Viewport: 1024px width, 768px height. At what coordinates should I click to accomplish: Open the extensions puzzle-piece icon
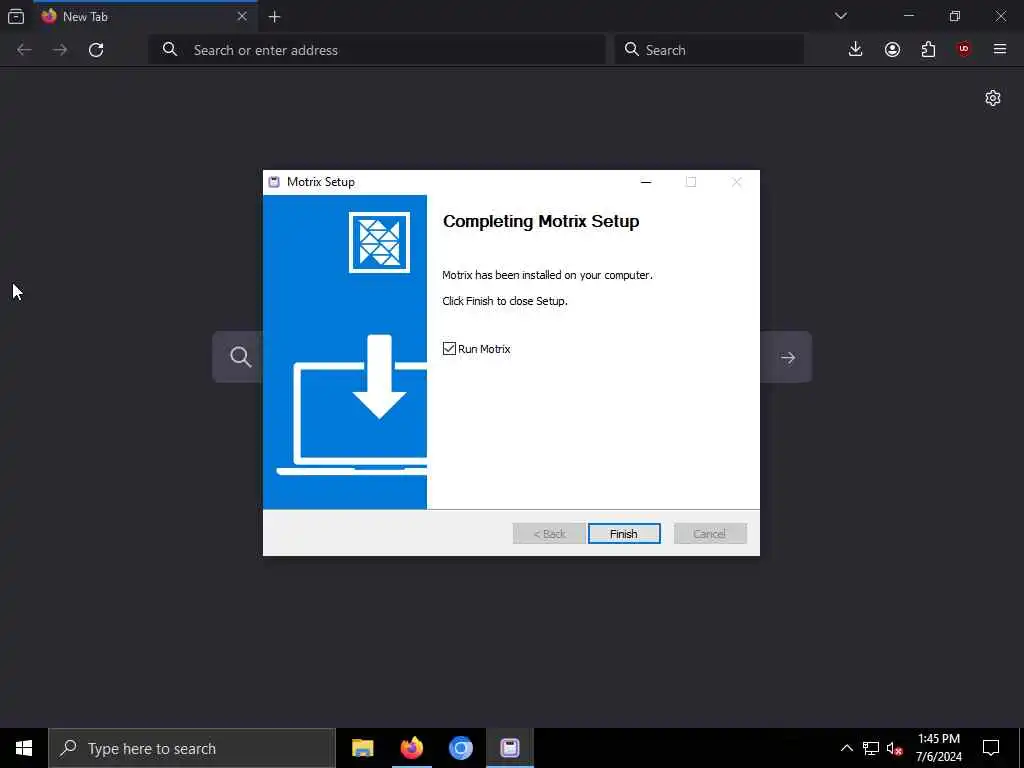coord(928,50)
